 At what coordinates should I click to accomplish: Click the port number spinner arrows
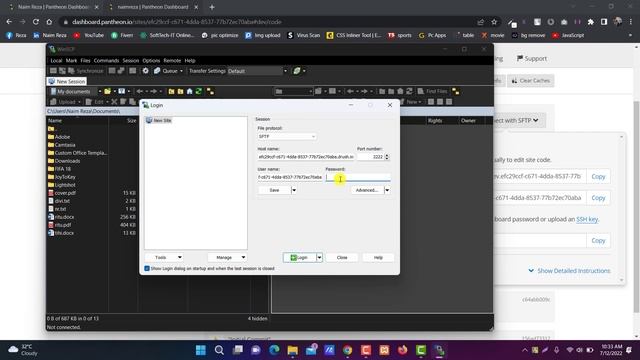pyautogui.click(x=387, y=157)
